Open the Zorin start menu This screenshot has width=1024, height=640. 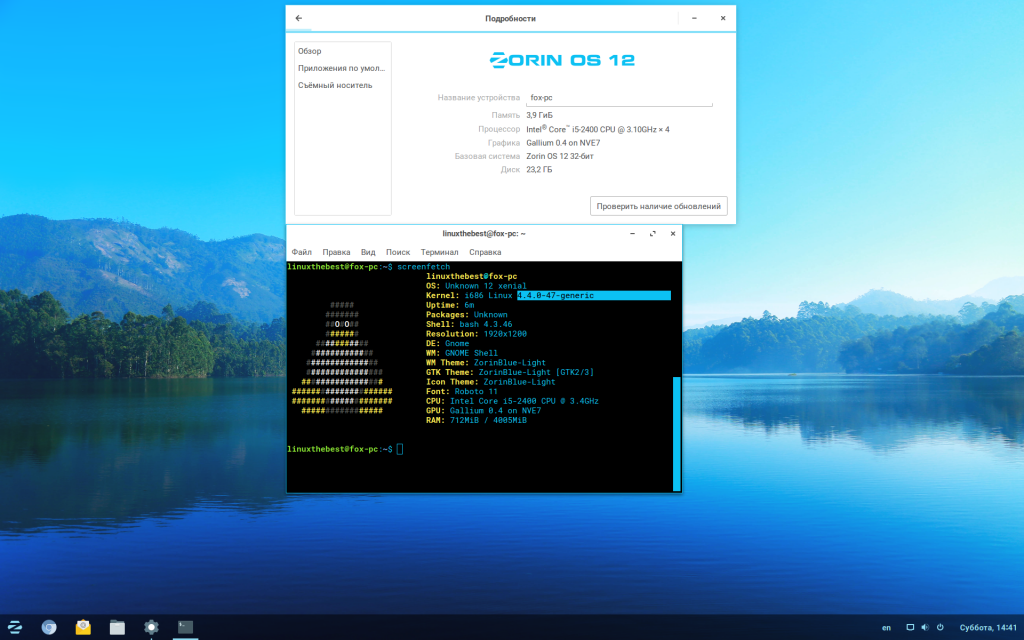14,628
